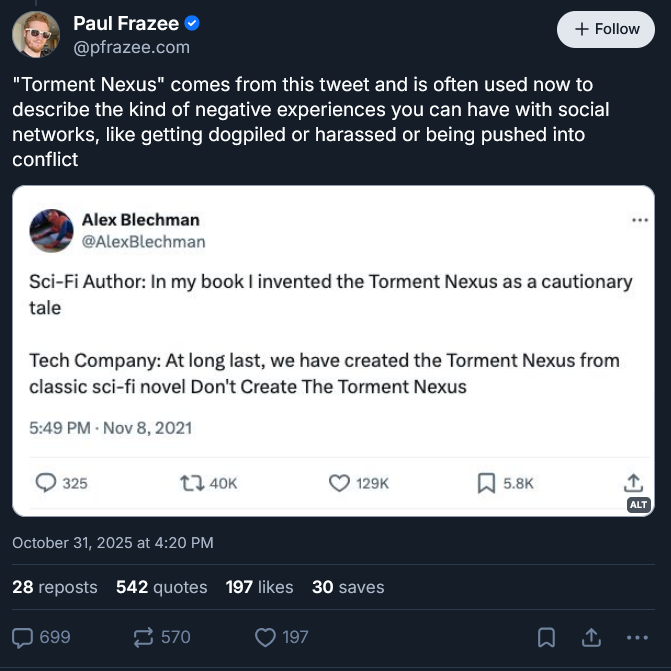Click the embedded tweet's retweet icon
671x671 pixels.
coord(190,483)
